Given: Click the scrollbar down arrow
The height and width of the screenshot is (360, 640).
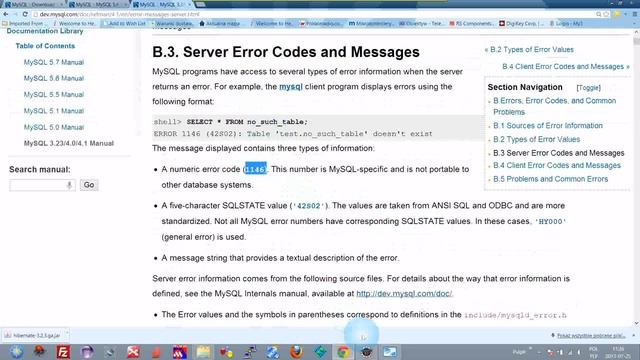Looking at the screenshot, I should 636,323.
